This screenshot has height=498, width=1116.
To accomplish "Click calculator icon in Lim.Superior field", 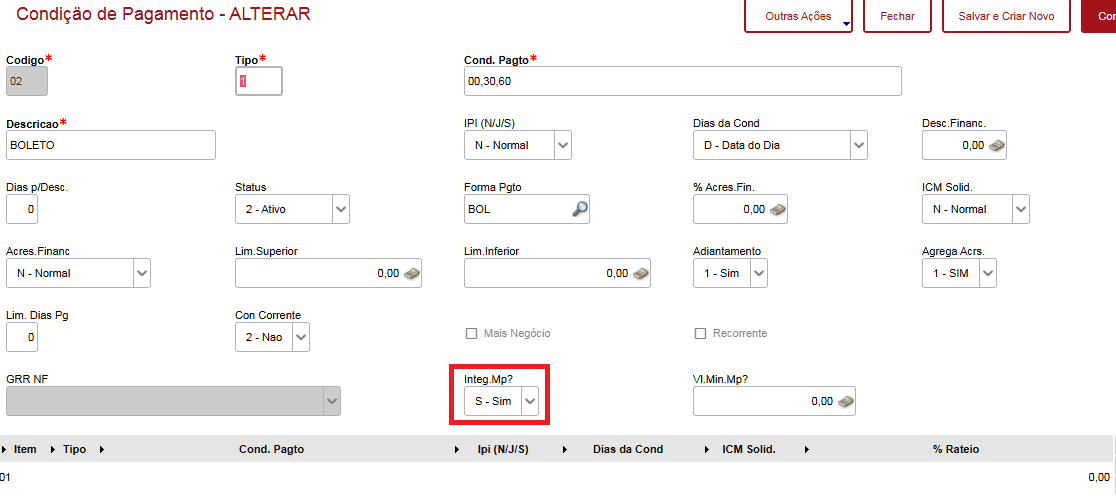I will point(411,273).
